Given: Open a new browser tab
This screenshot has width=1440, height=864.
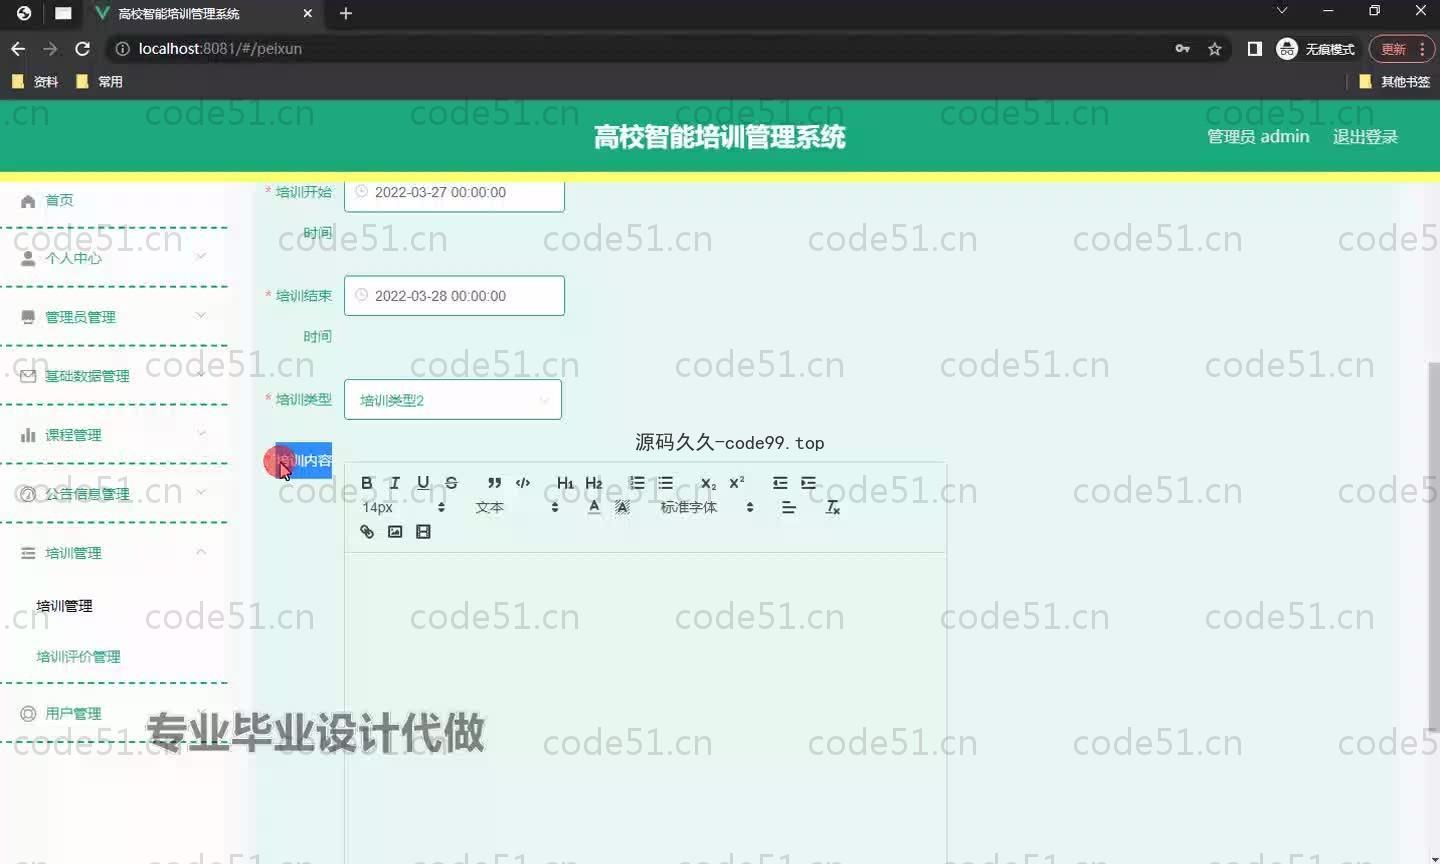Looking at the screenshot, I should pyautogui.click(x=346, y=13).
